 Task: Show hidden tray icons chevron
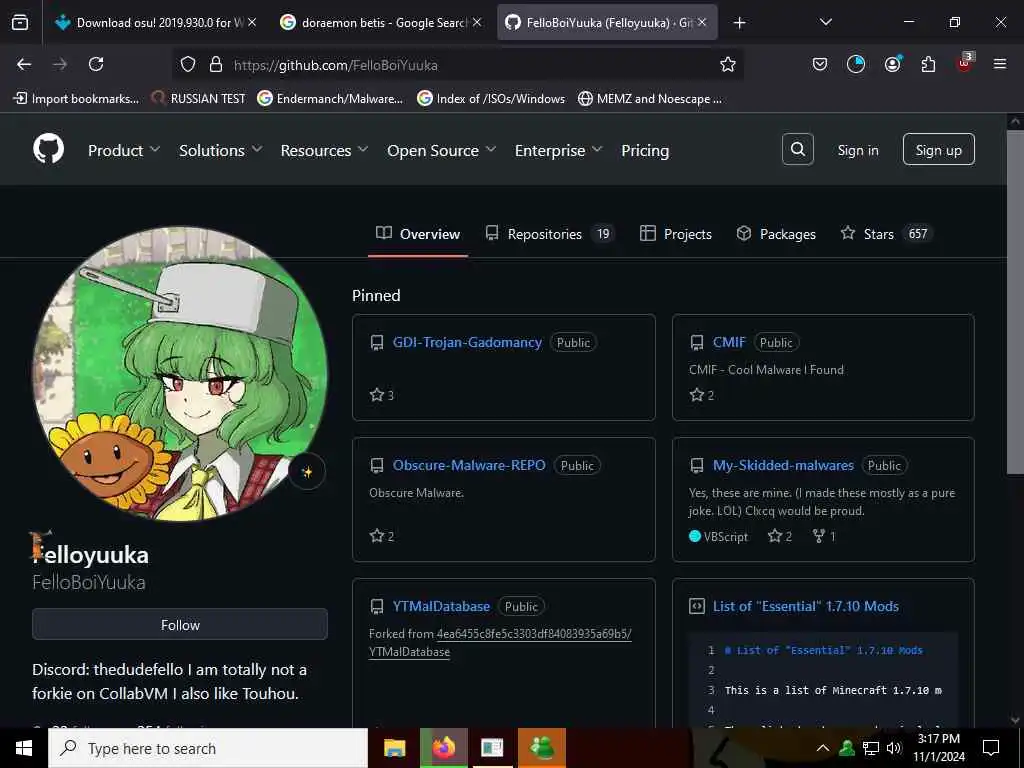click(823, 748)
